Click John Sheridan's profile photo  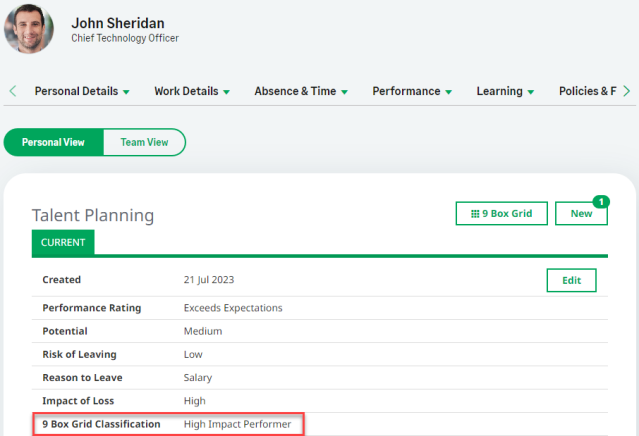[29, 28]
